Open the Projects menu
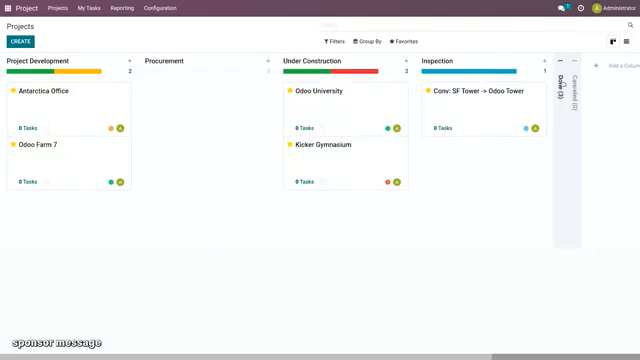 tap(58, 8)
